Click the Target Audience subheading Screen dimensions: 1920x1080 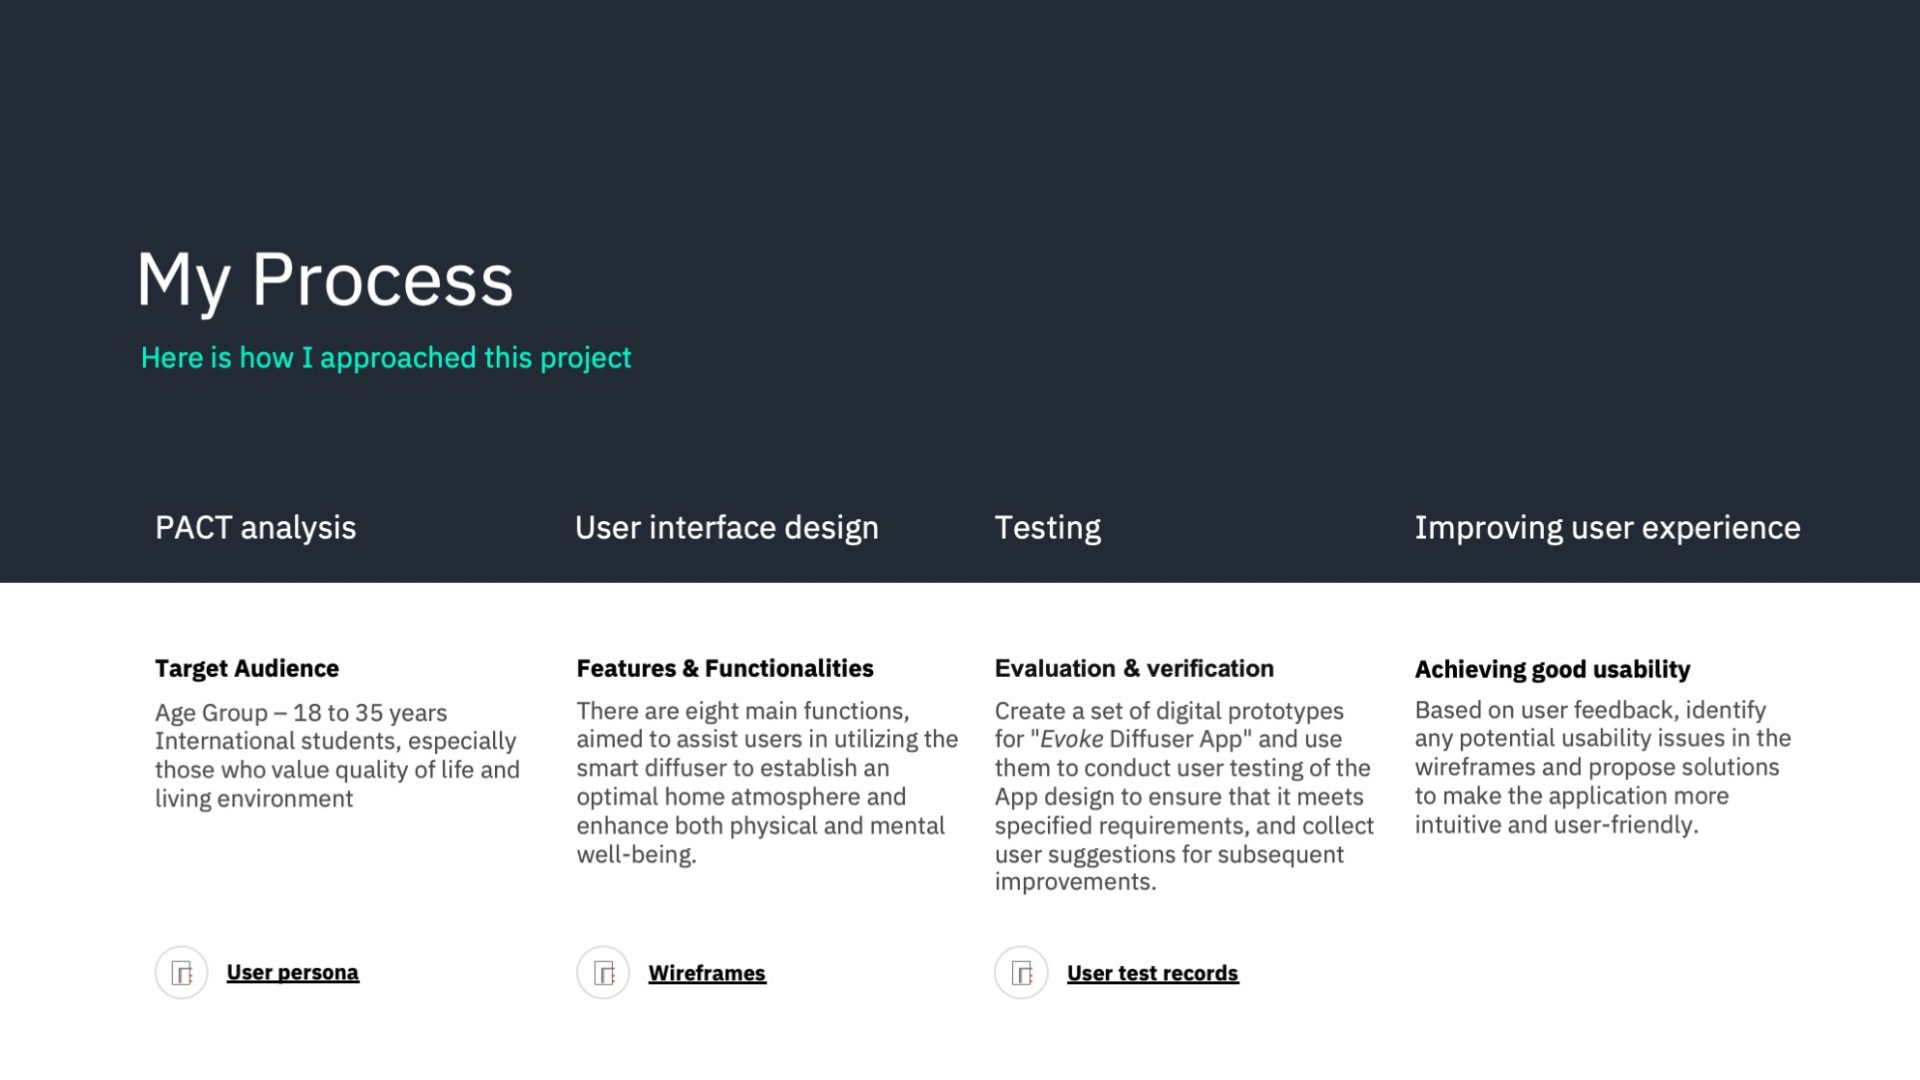pyautogui.click(x=247, y=668)
